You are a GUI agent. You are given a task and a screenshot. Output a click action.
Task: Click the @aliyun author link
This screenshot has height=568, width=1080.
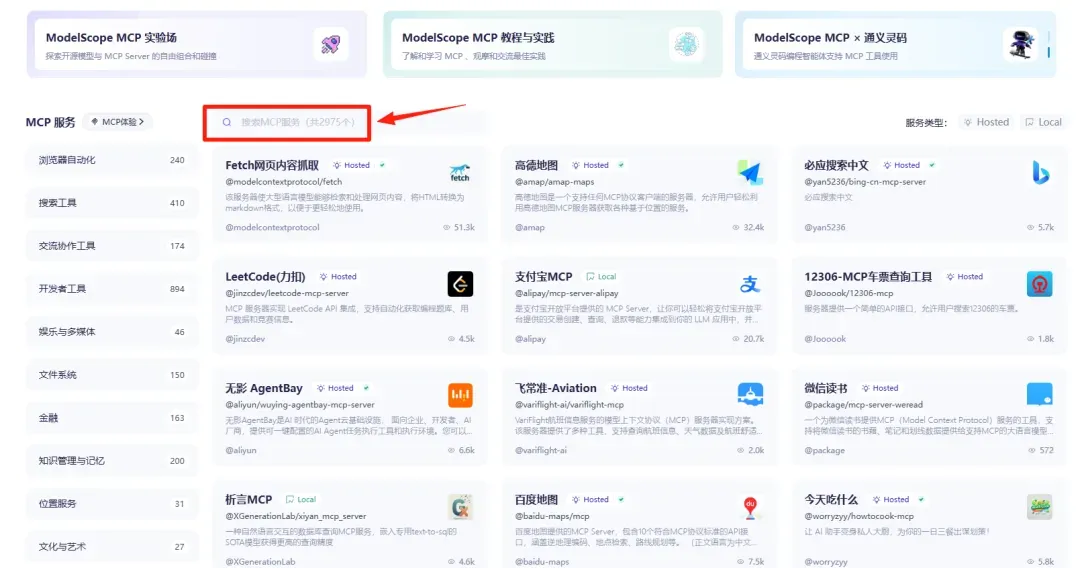click(x=240, y=450)
